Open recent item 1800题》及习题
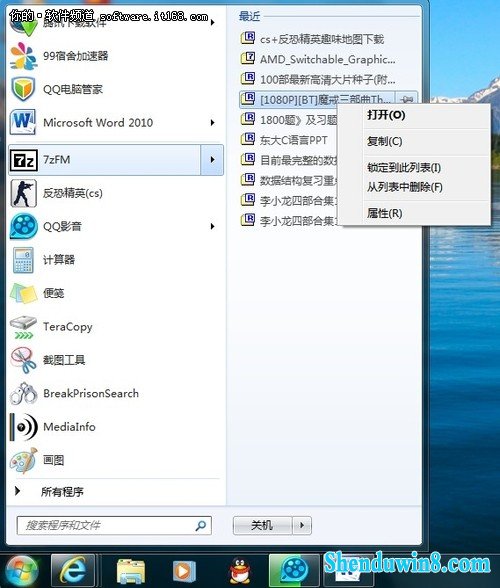Screen dimensions: 500x588 click(x=288, y=120)
